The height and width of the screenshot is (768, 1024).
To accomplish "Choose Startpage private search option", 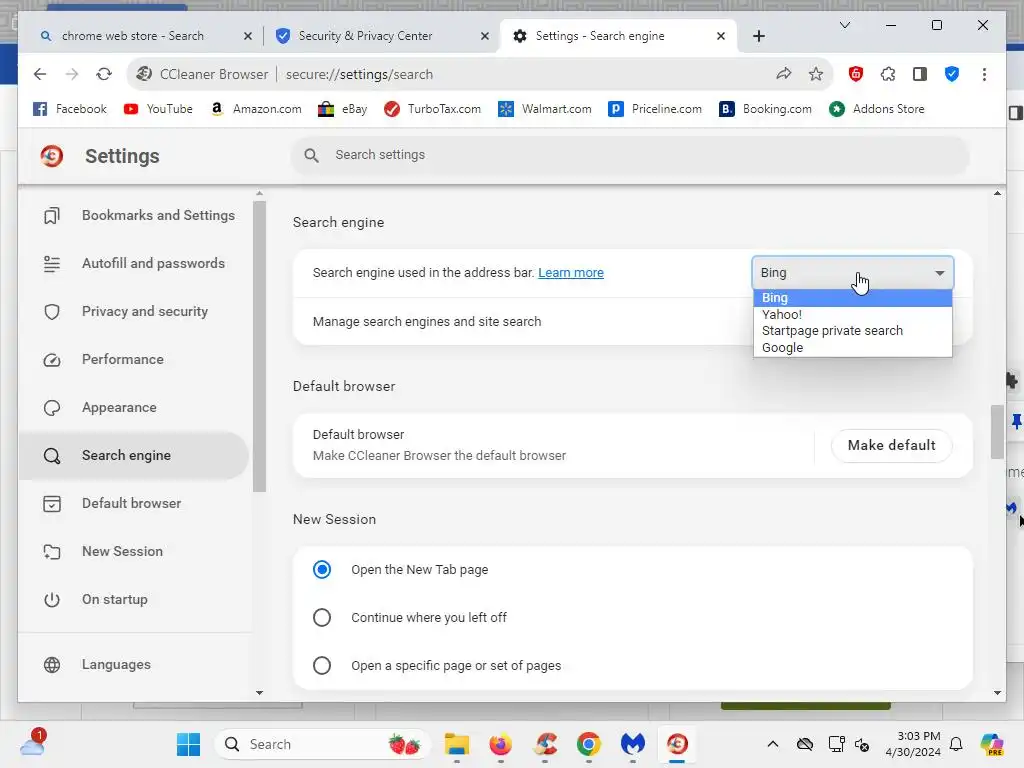I will tap(853, 330).
